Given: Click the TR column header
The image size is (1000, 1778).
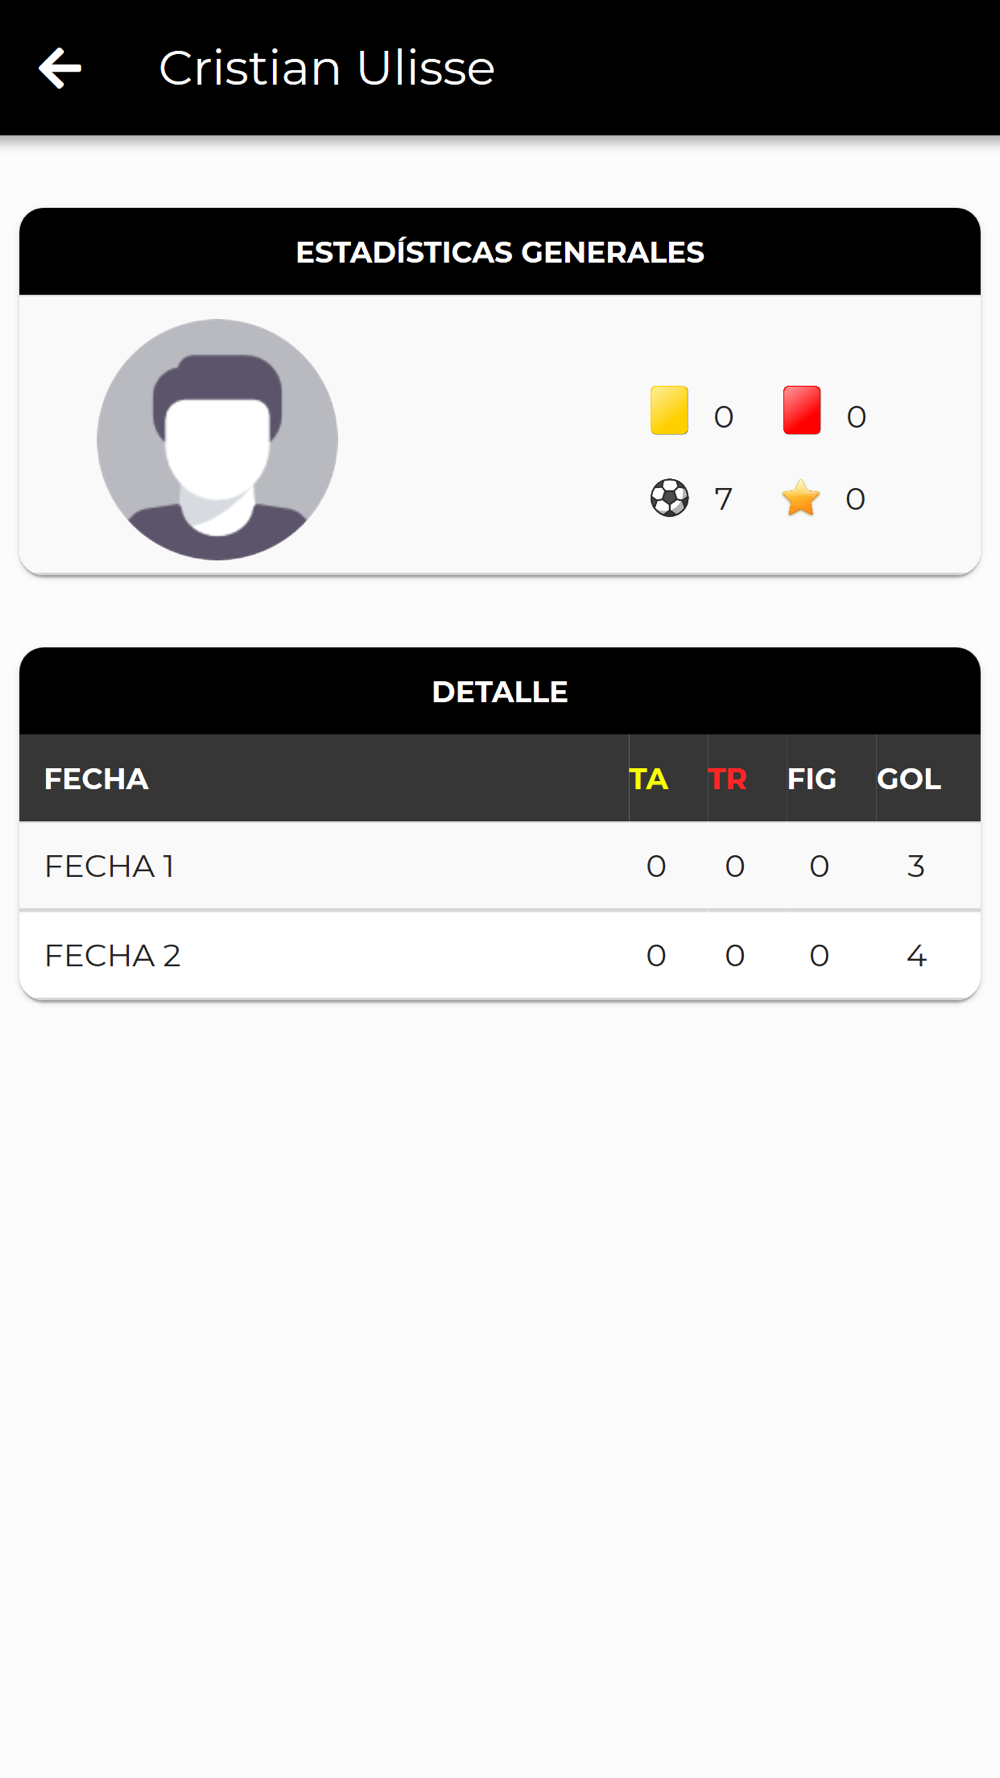Looking at the screenshot, I should coord(727,779).
